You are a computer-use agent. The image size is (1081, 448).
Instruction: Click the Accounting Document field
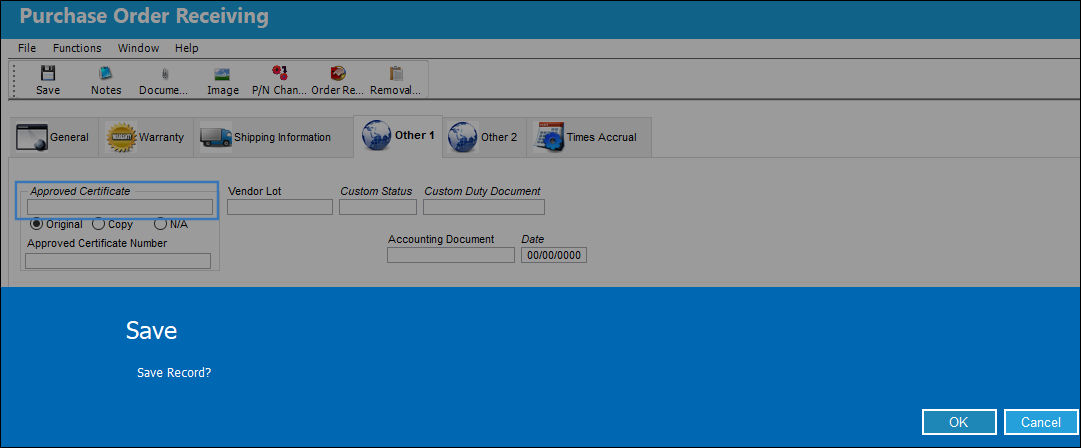[x=451, y=255]
